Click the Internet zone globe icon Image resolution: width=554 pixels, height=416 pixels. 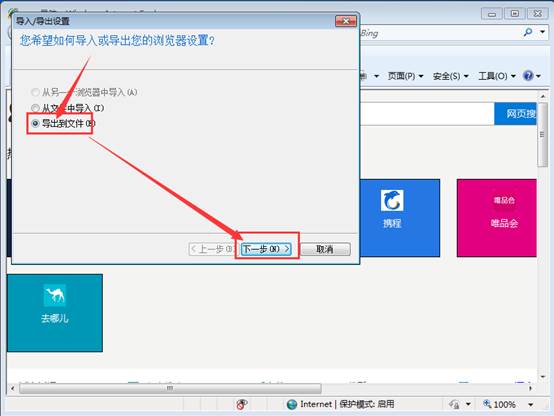tap(292, 404)
